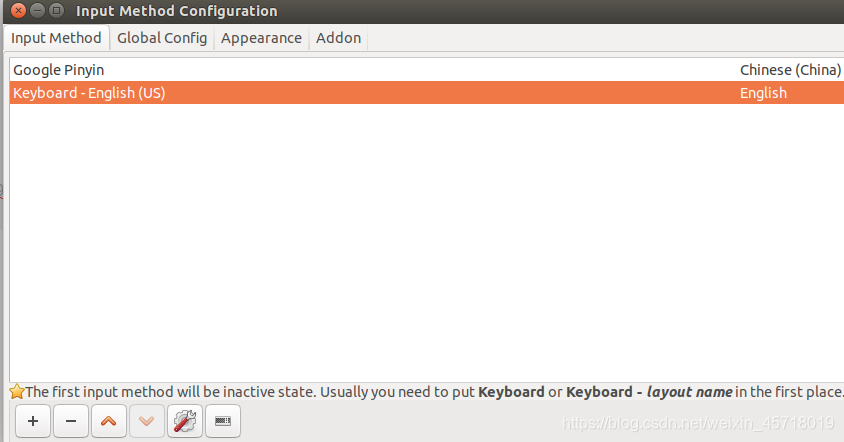Move selected input method down
Image resolution: width=844 pixels, height=442 pixels.
pyautogui.click(x=147, y=421)
